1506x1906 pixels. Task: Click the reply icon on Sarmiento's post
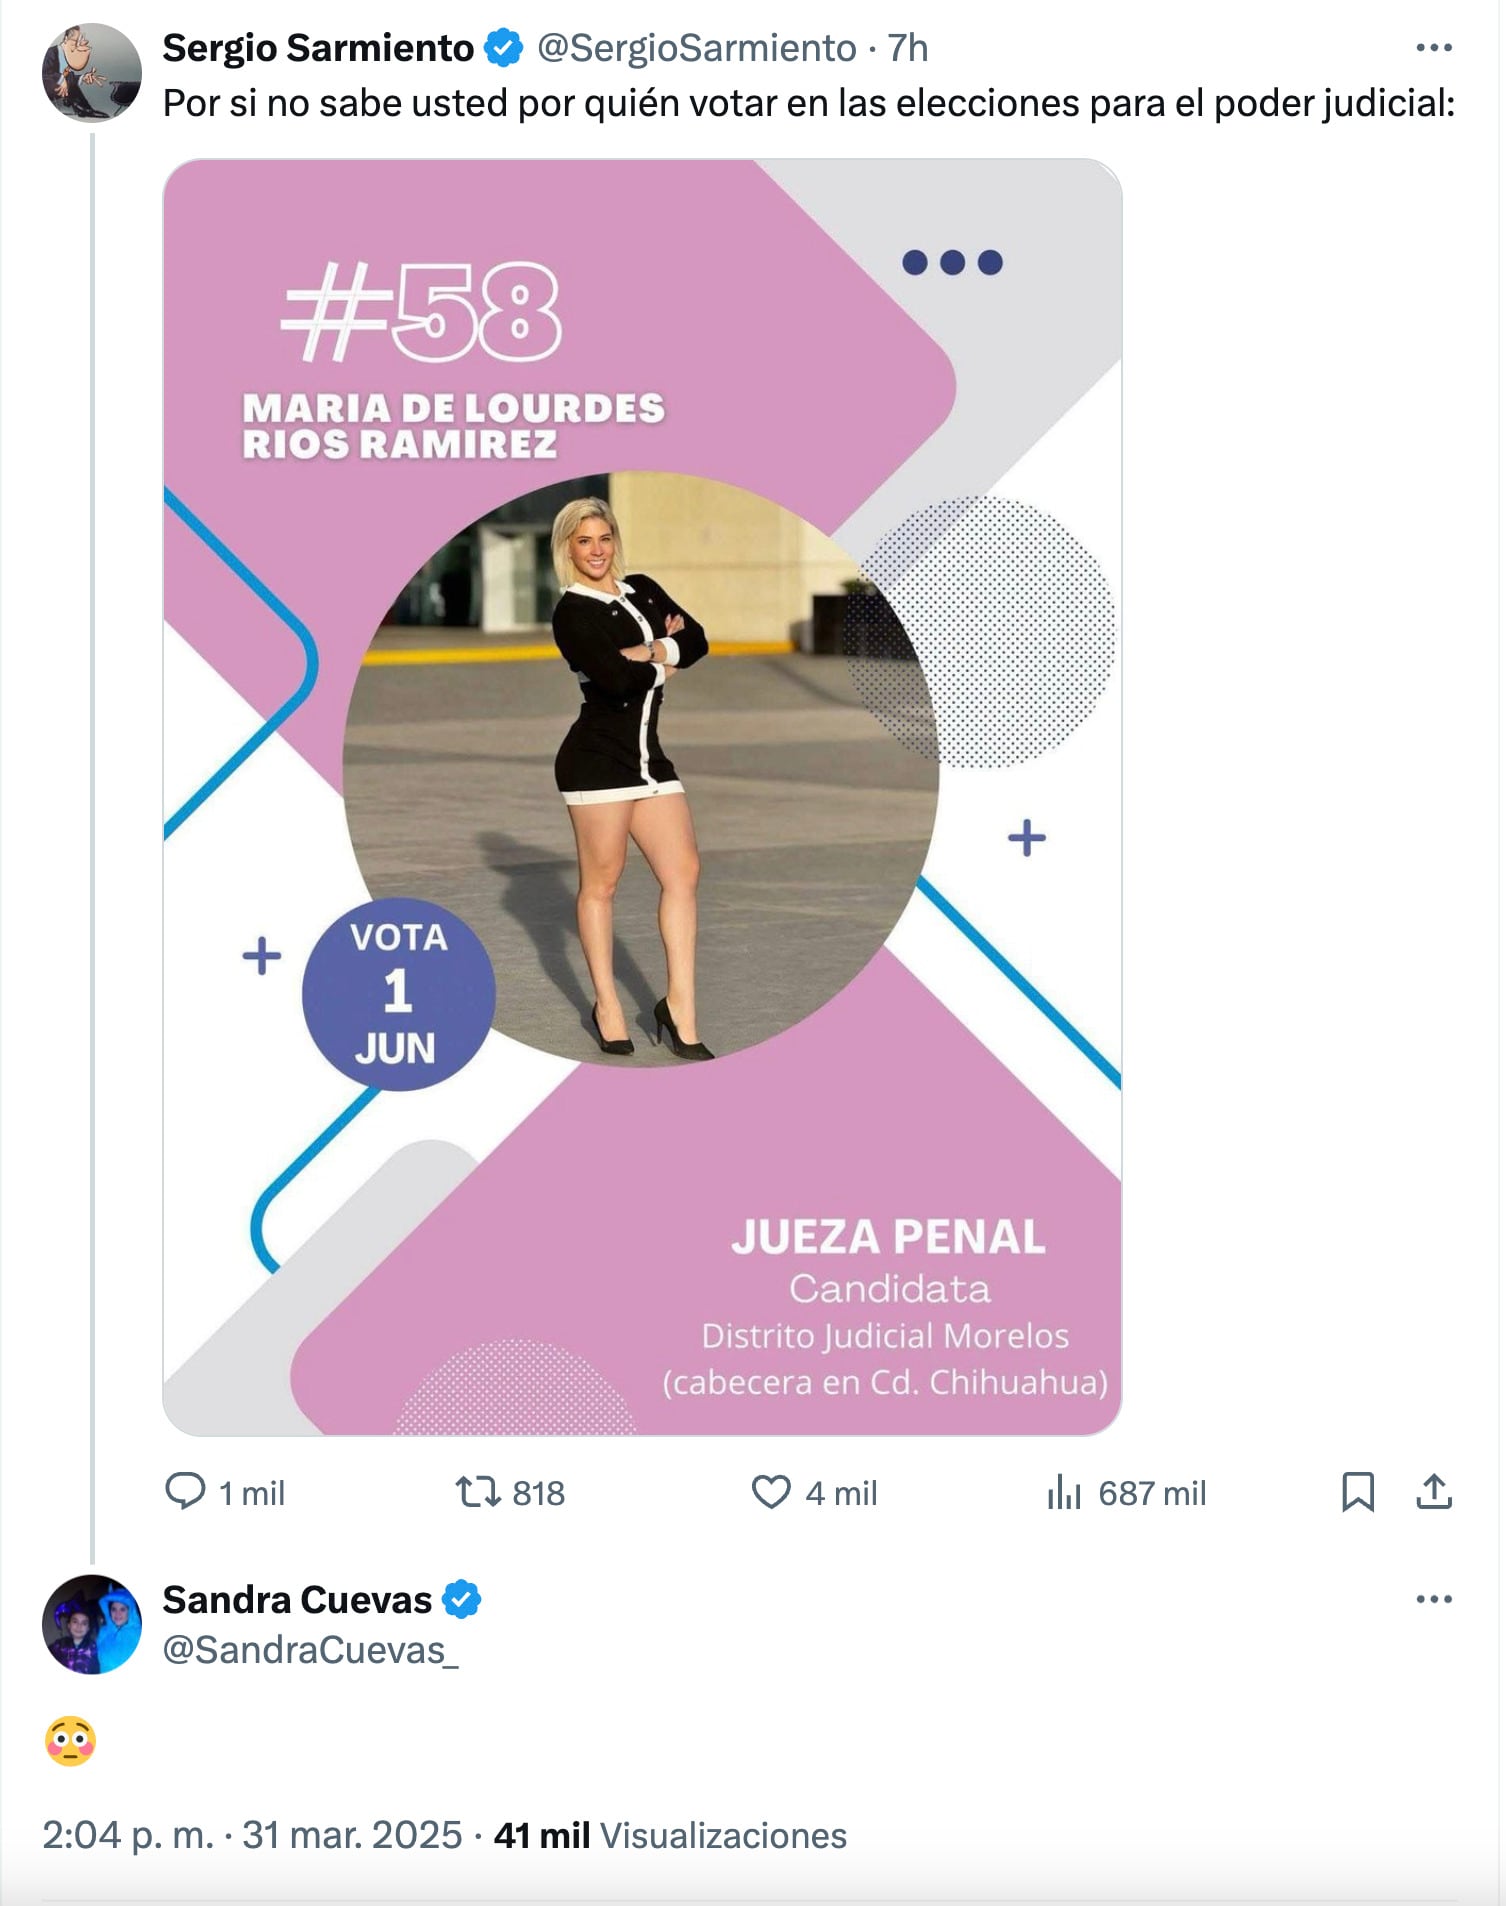(x=185, y=1492)
